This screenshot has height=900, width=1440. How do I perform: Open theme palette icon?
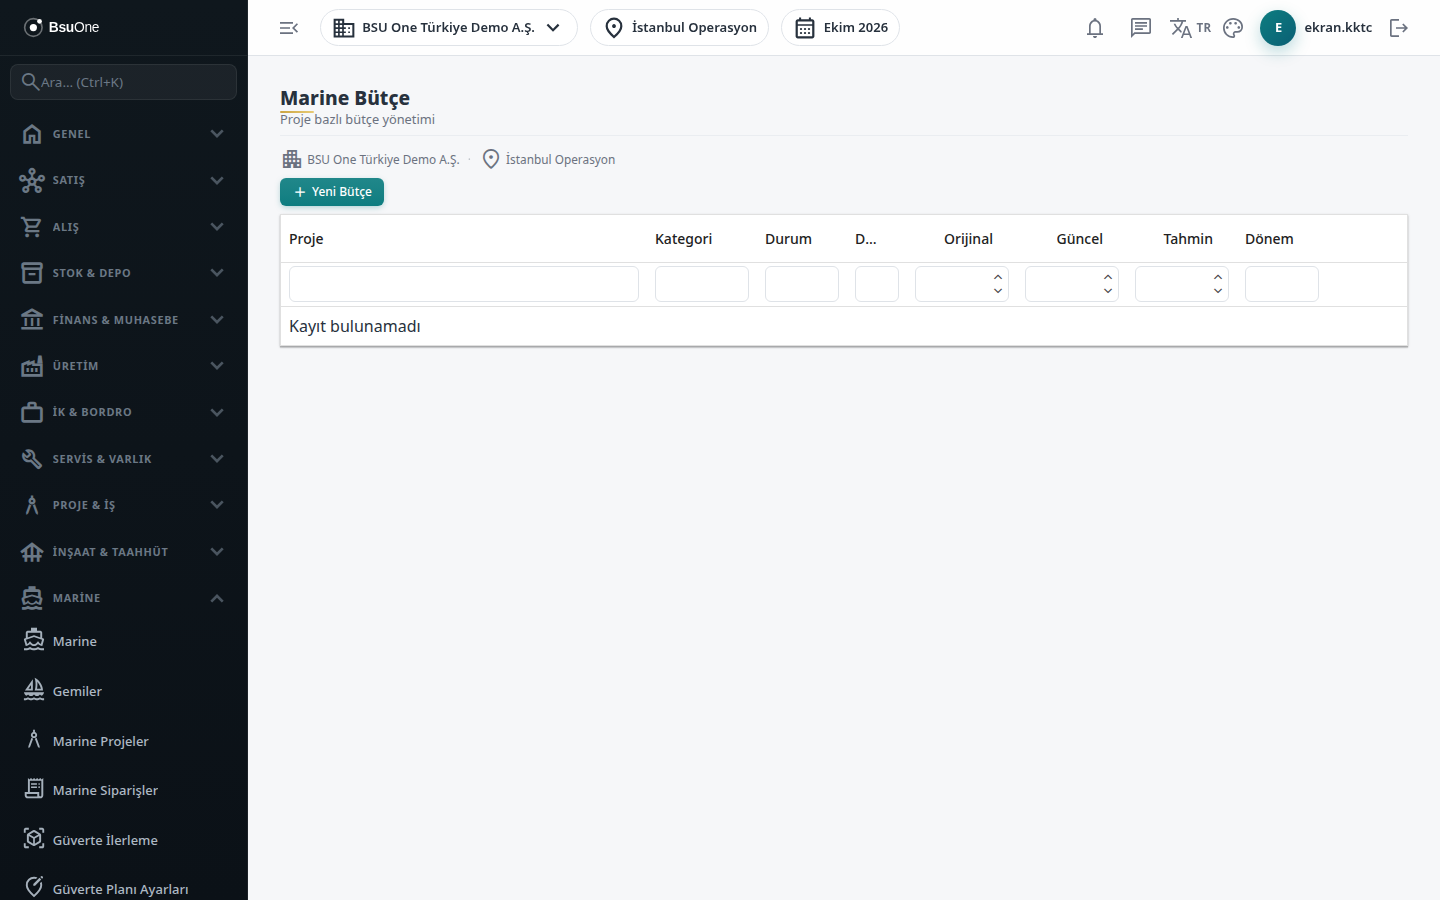[1233, 28]
